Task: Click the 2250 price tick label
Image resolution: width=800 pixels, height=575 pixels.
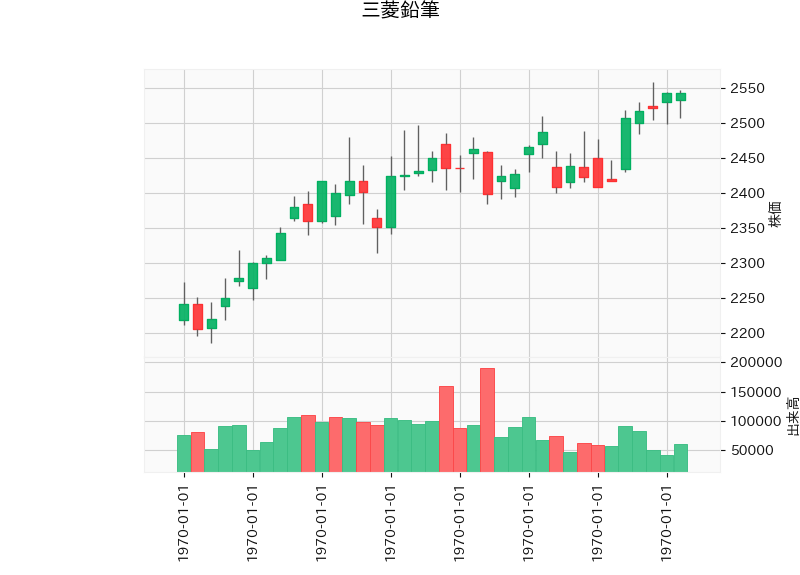Action: [747, 298]
